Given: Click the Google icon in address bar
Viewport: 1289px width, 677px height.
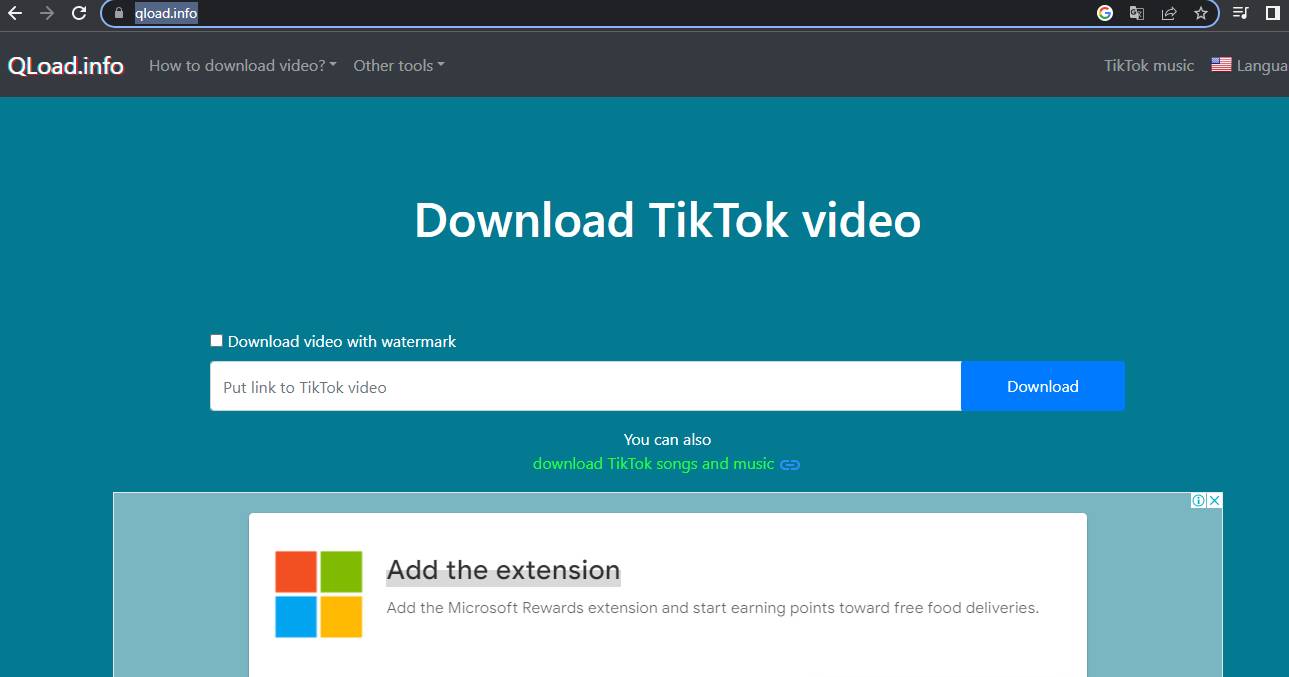Looking at the screenshot, I should [x=1105, y=13].
